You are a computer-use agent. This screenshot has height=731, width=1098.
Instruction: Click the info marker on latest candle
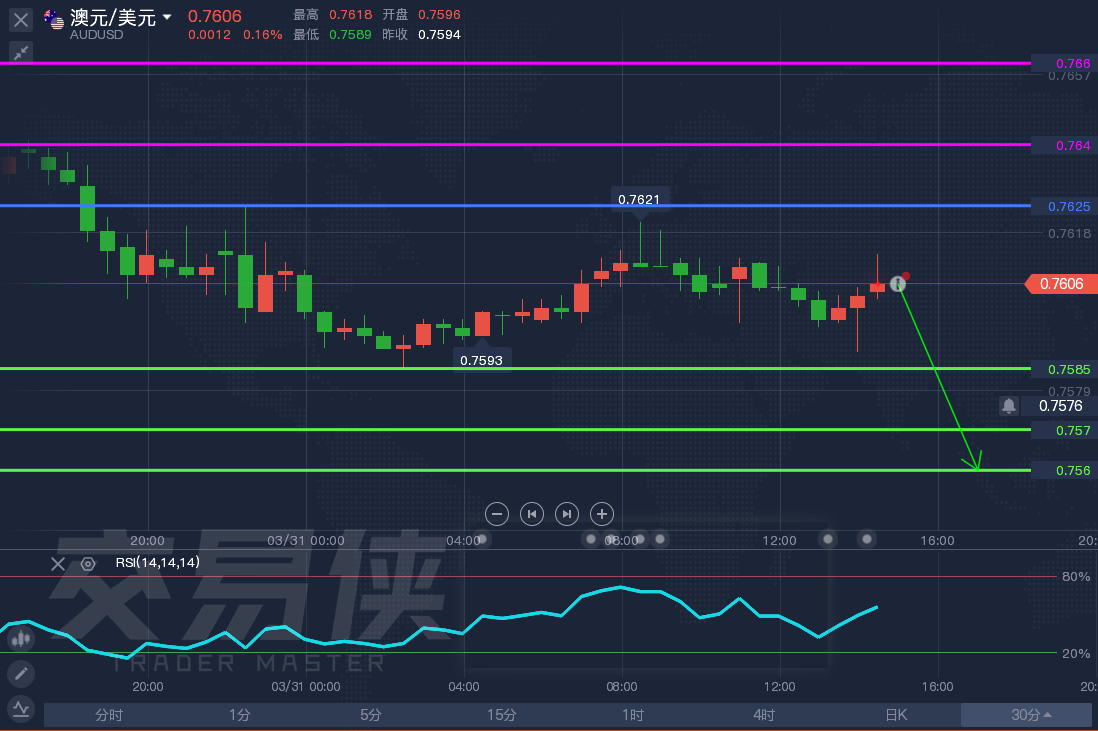point(898,284)
